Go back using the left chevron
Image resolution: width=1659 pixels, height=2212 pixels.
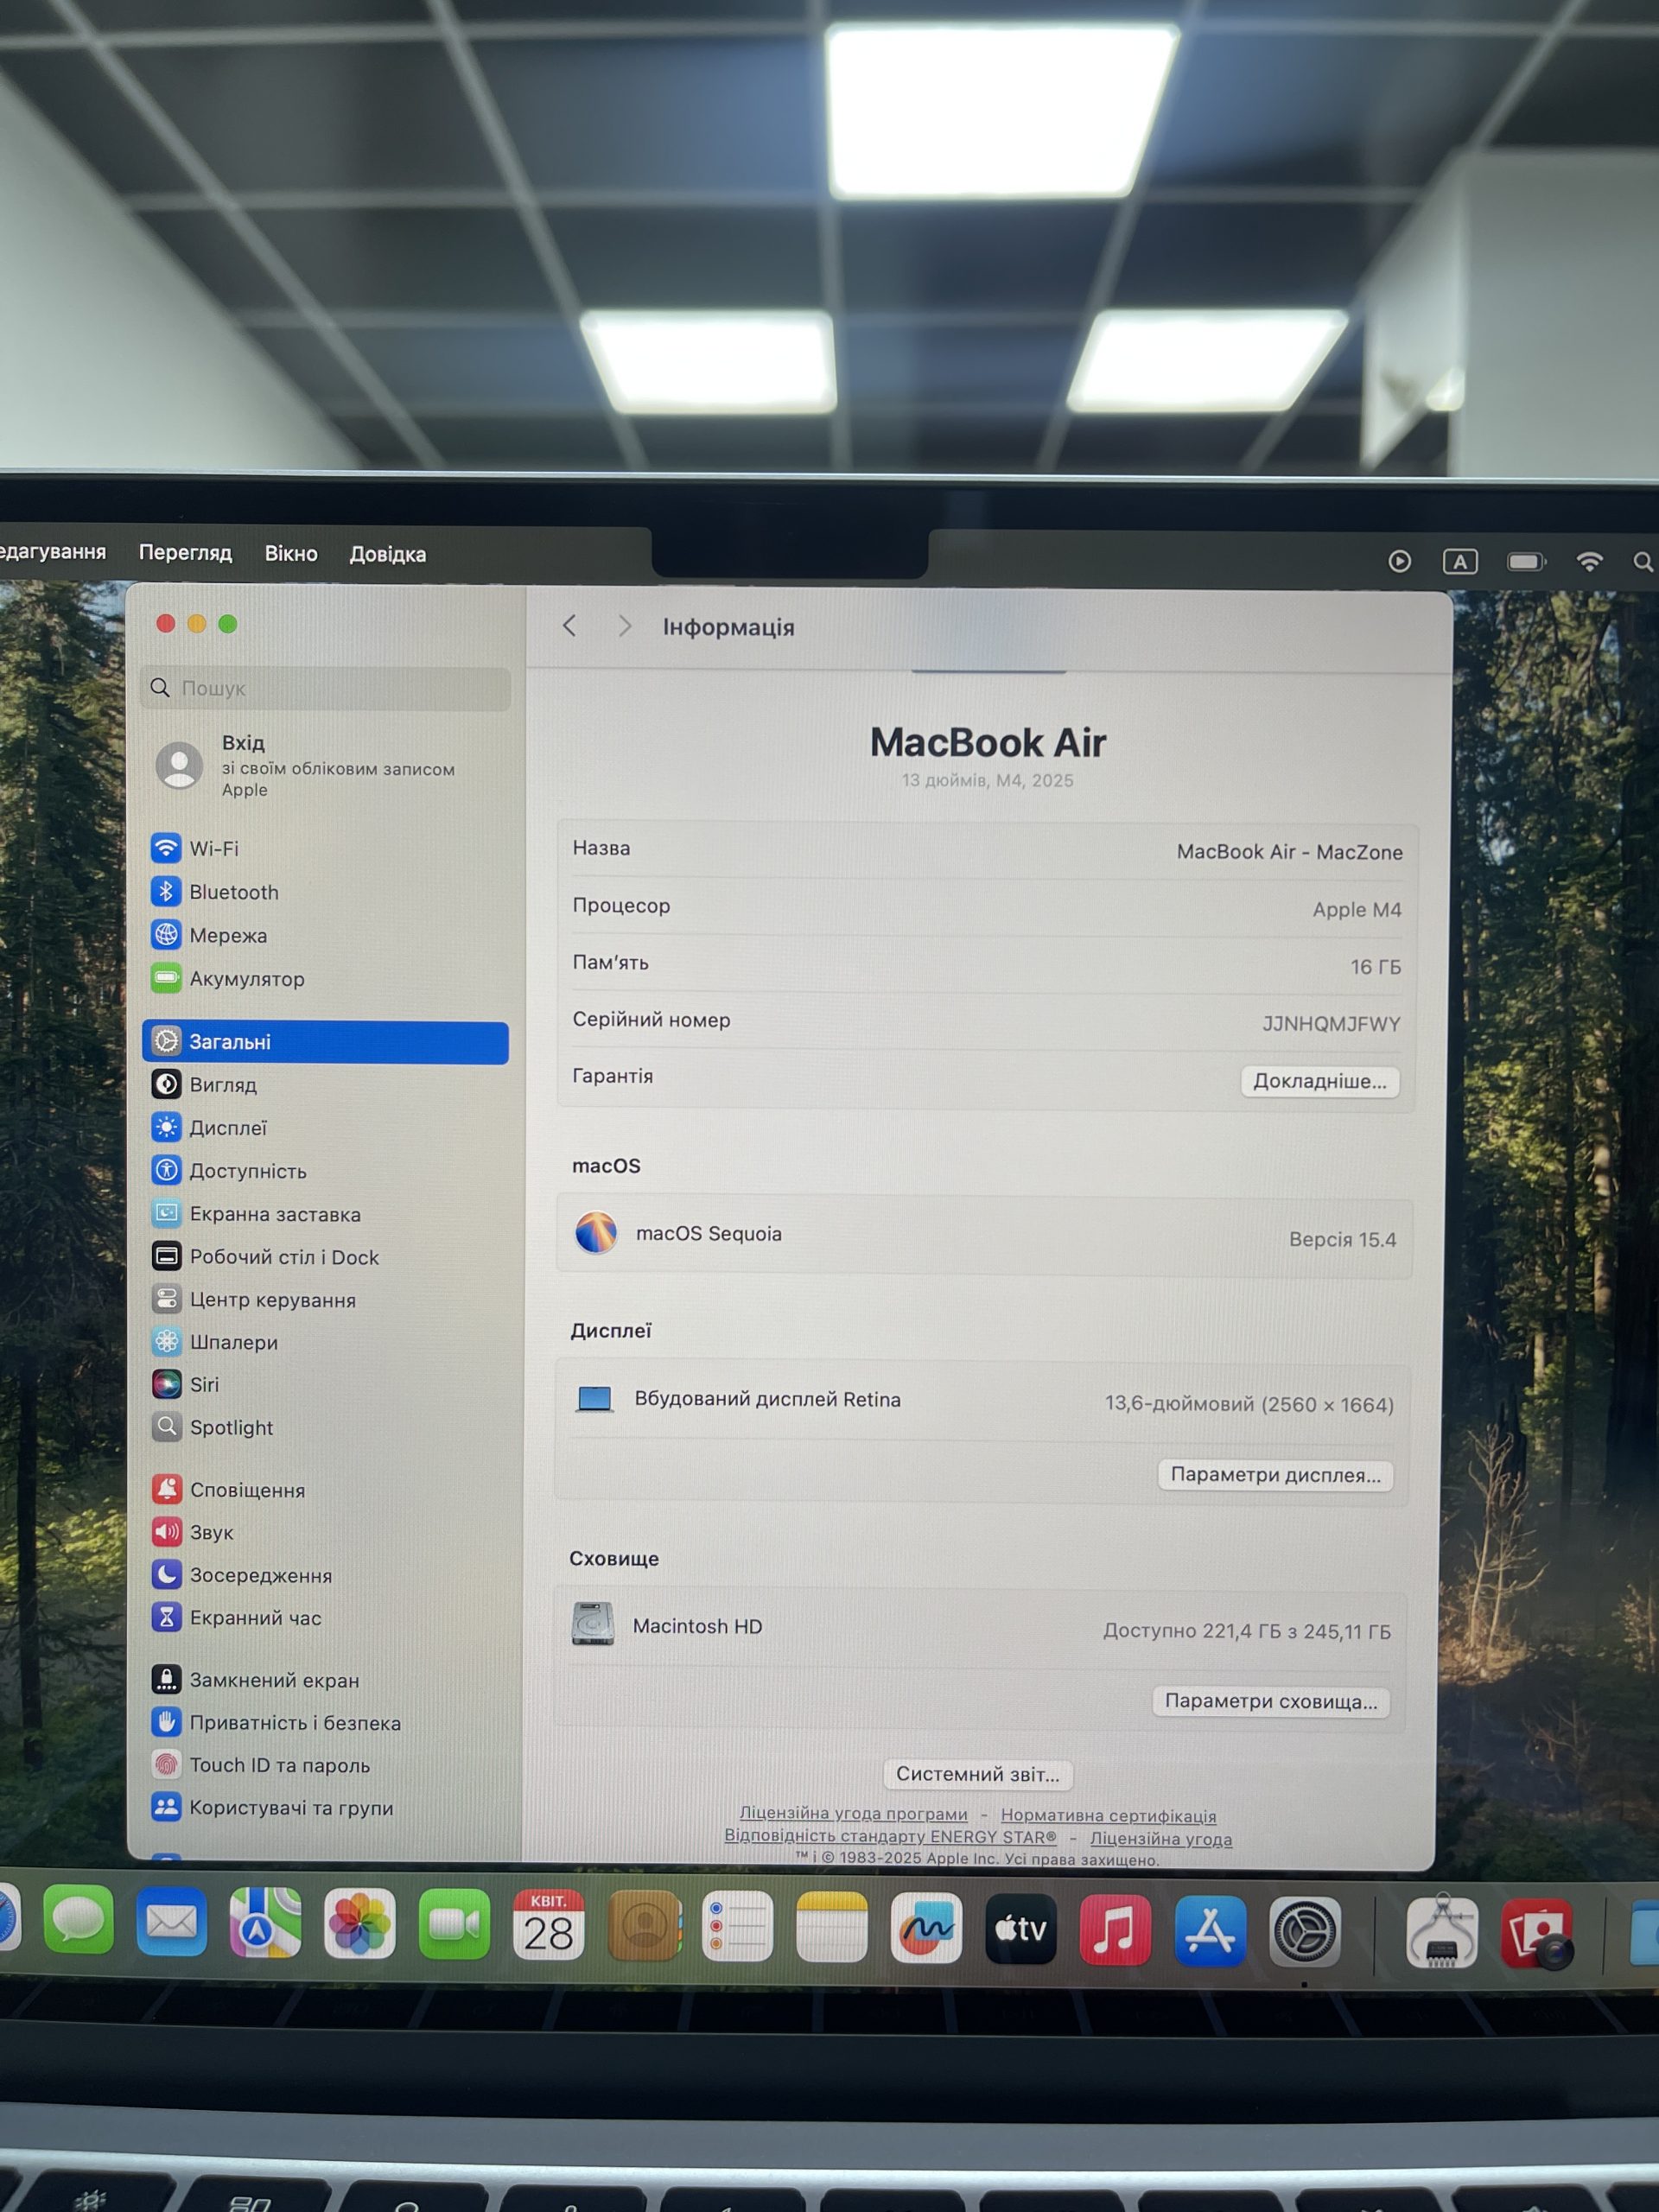pyautogui.click(x=570, y=626)
